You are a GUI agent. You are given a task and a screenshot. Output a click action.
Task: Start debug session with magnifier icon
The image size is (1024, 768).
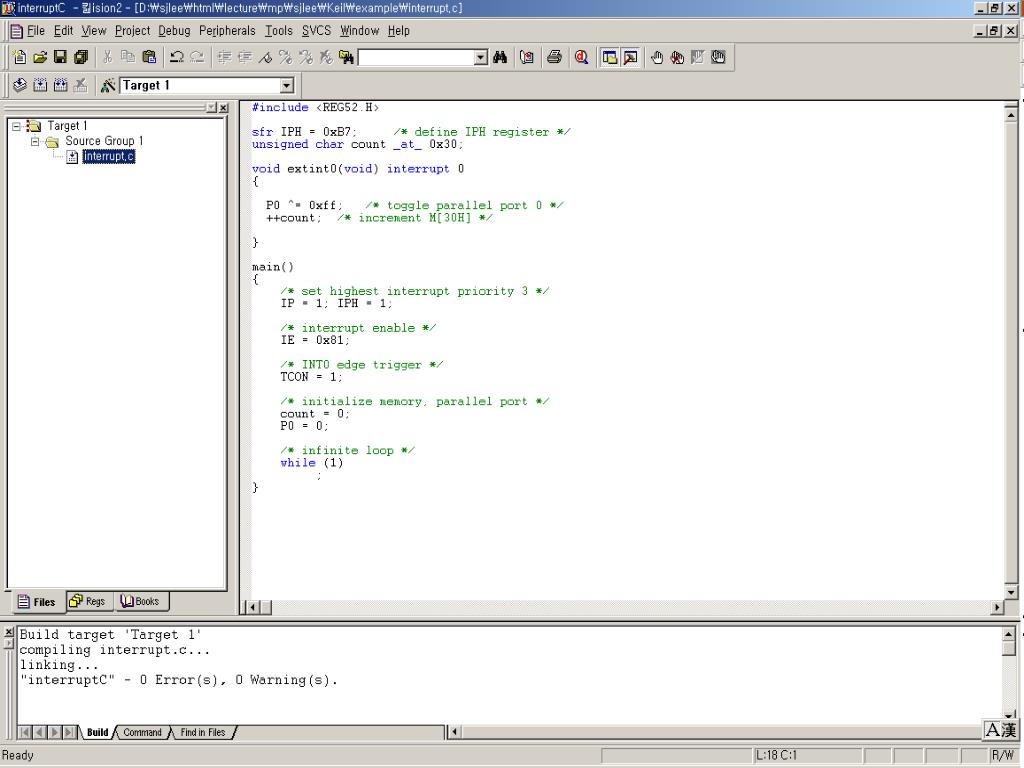coord(581,58)
